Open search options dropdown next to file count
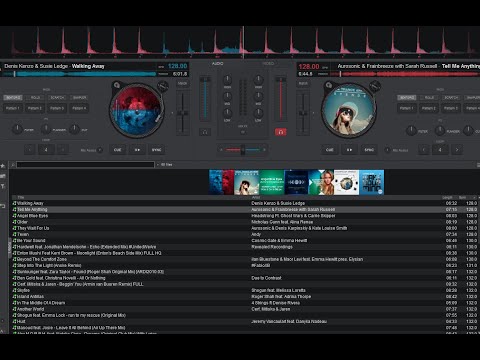This screenshot has height=360, width=480. (158, 165)
